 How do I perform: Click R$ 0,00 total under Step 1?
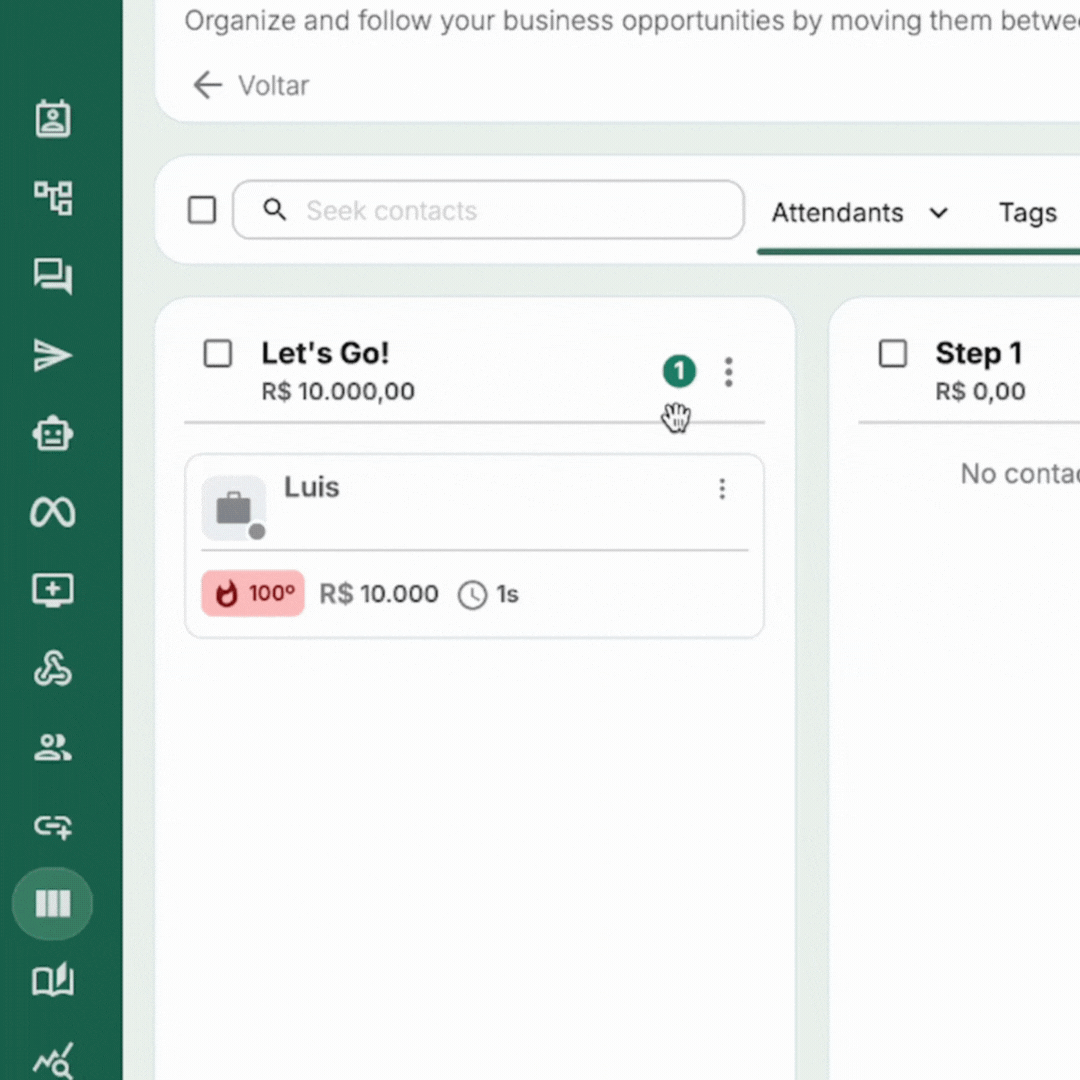(x=980, y=391)
